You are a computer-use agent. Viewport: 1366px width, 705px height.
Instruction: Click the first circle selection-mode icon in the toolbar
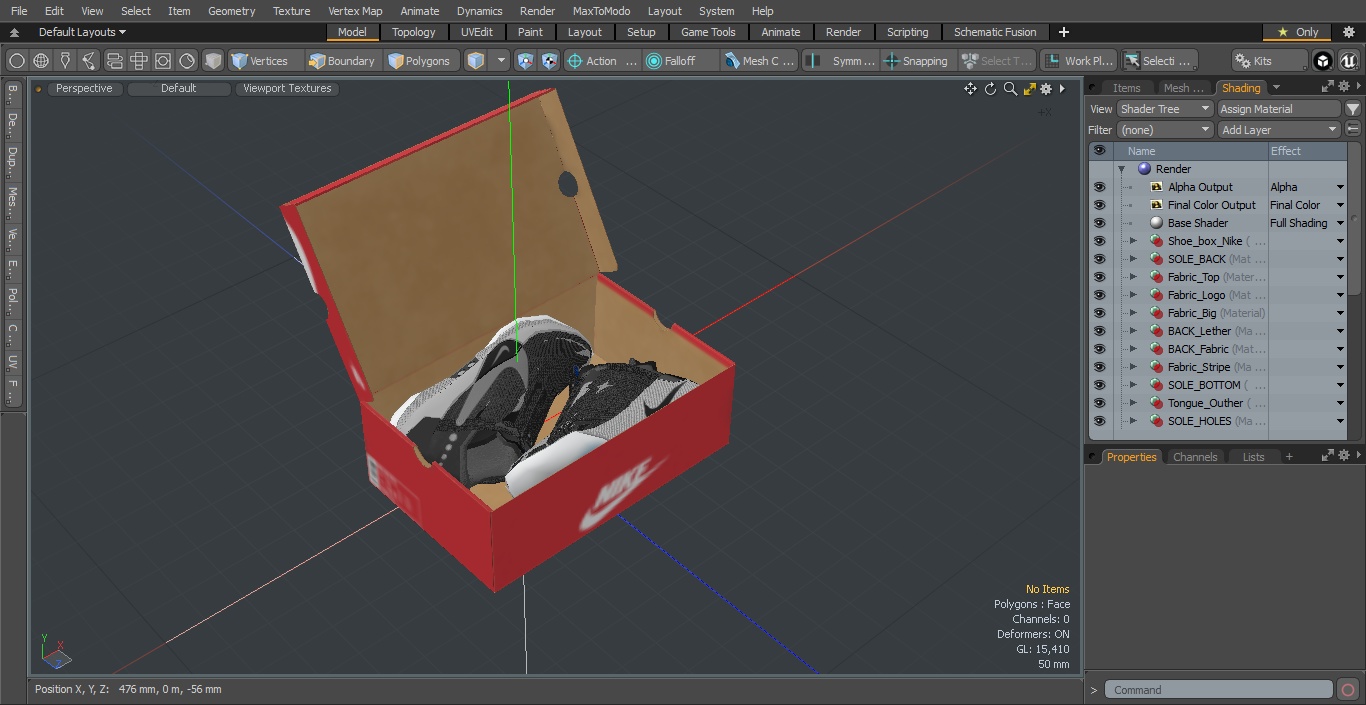coord(16,61)
